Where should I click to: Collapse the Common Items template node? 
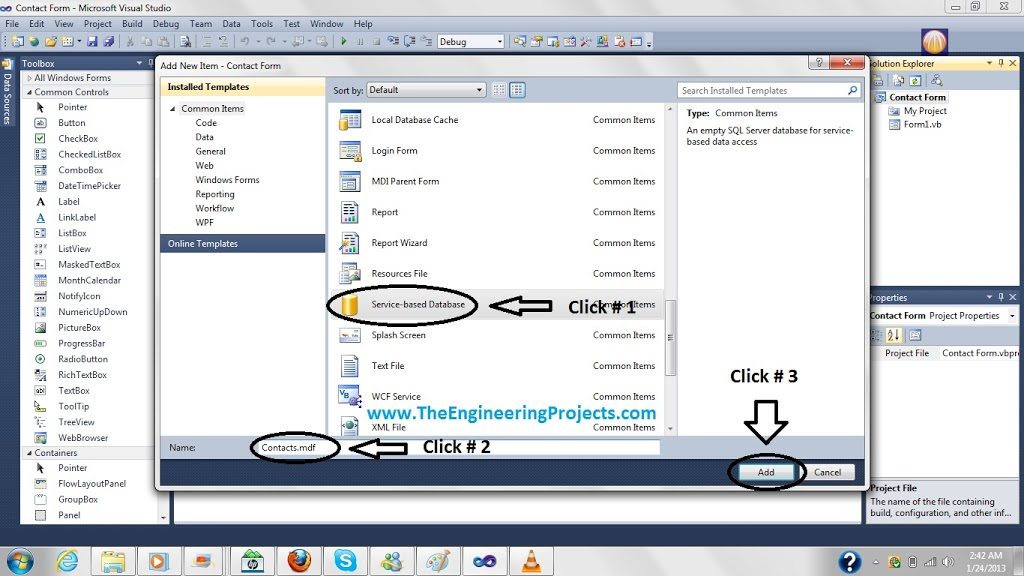pos(173,108)
